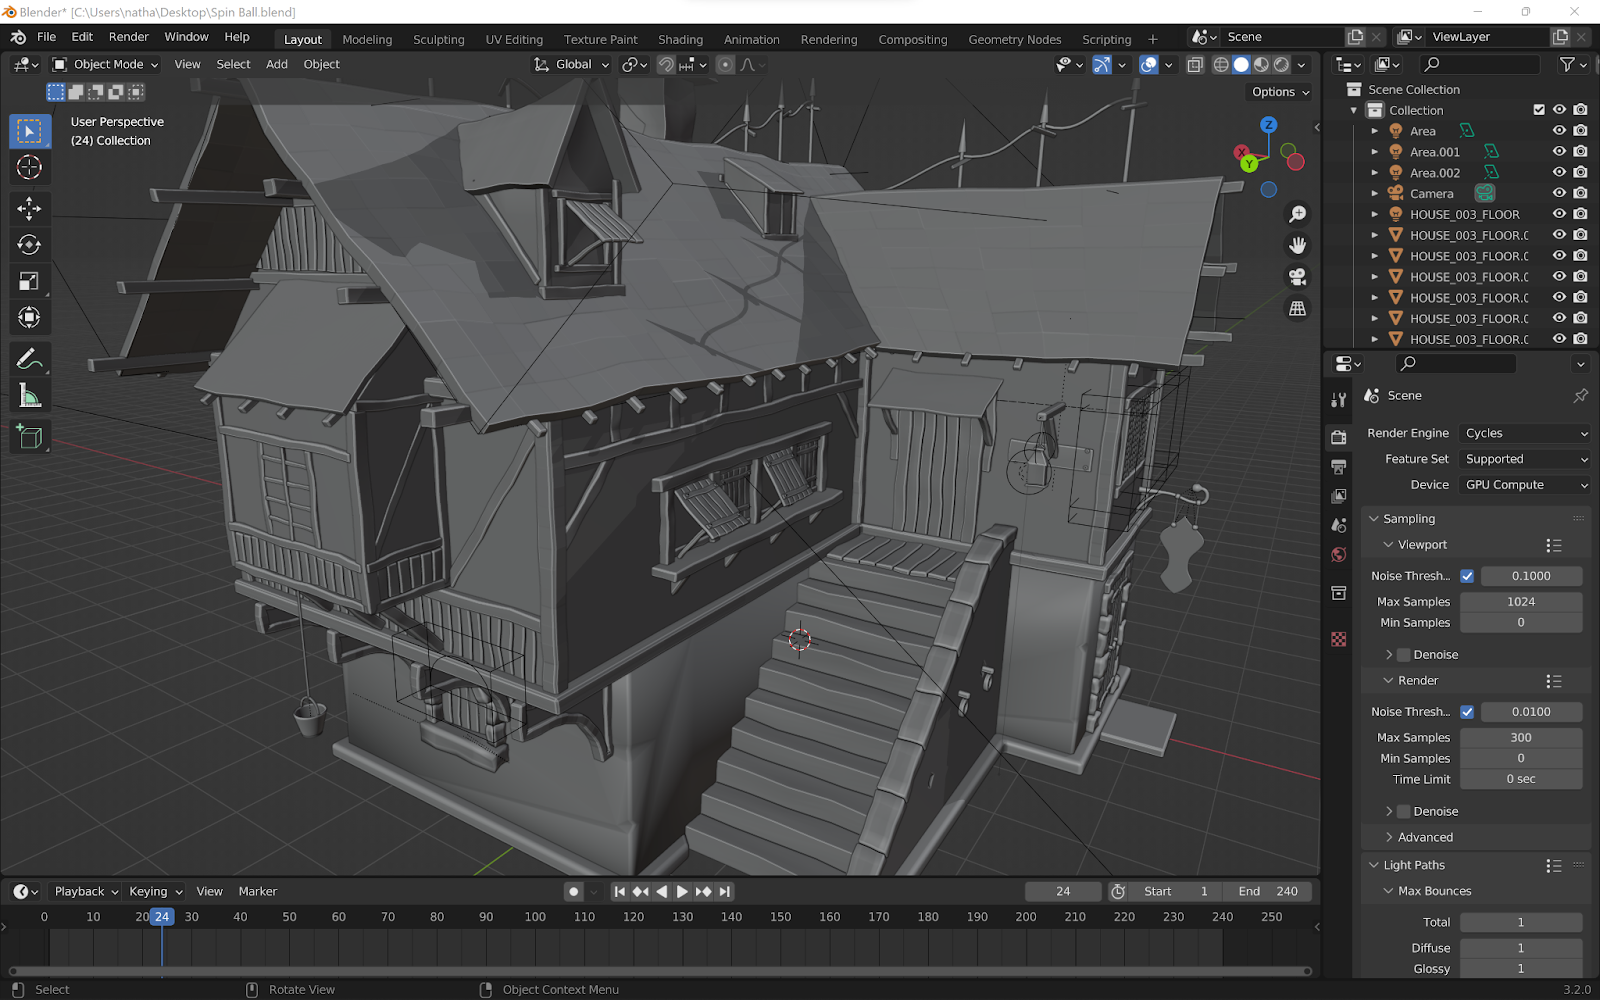Click the Options button in the viewport

1280,92
